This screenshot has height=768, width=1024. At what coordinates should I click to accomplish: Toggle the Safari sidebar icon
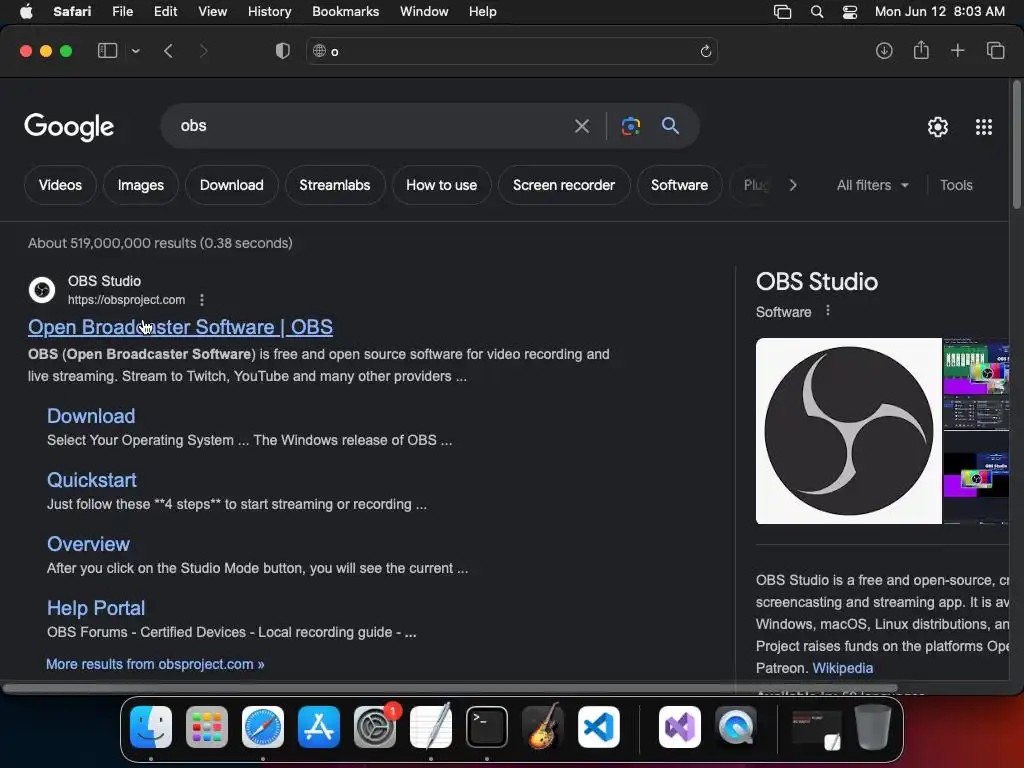point(107,51)
